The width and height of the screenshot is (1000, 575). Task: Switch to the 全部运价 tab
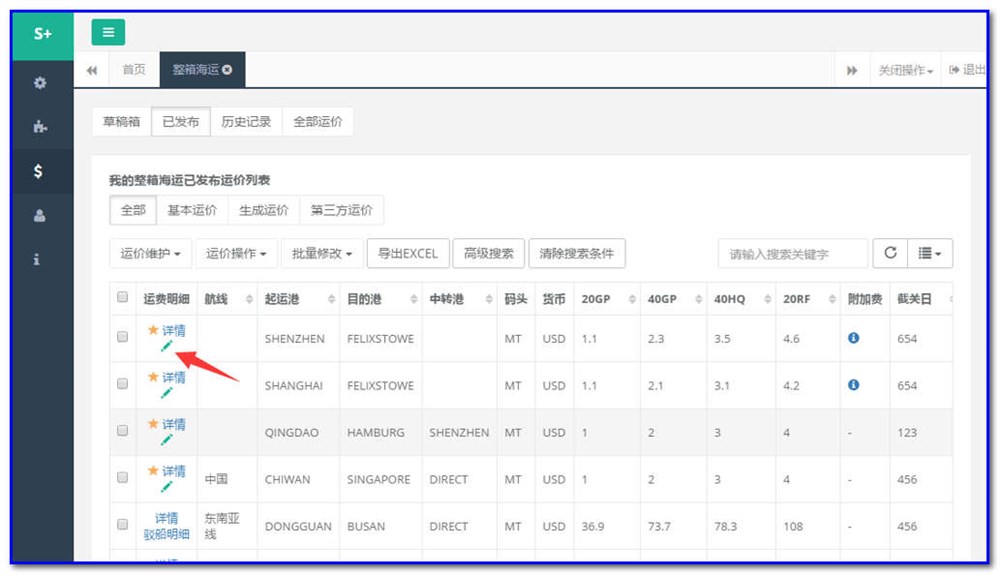pos(318,121)
